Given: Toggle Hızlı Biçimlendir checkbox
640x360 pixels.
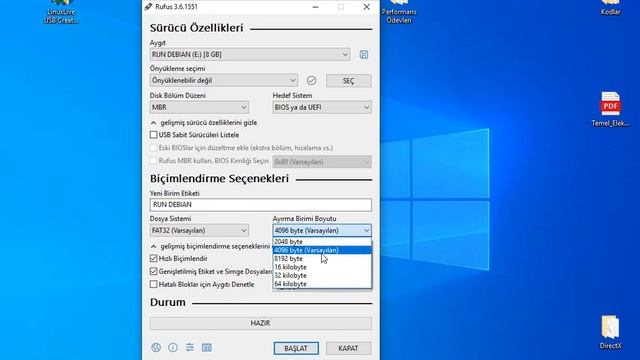Looking at the screenshot, I should (x=153, y=258).
